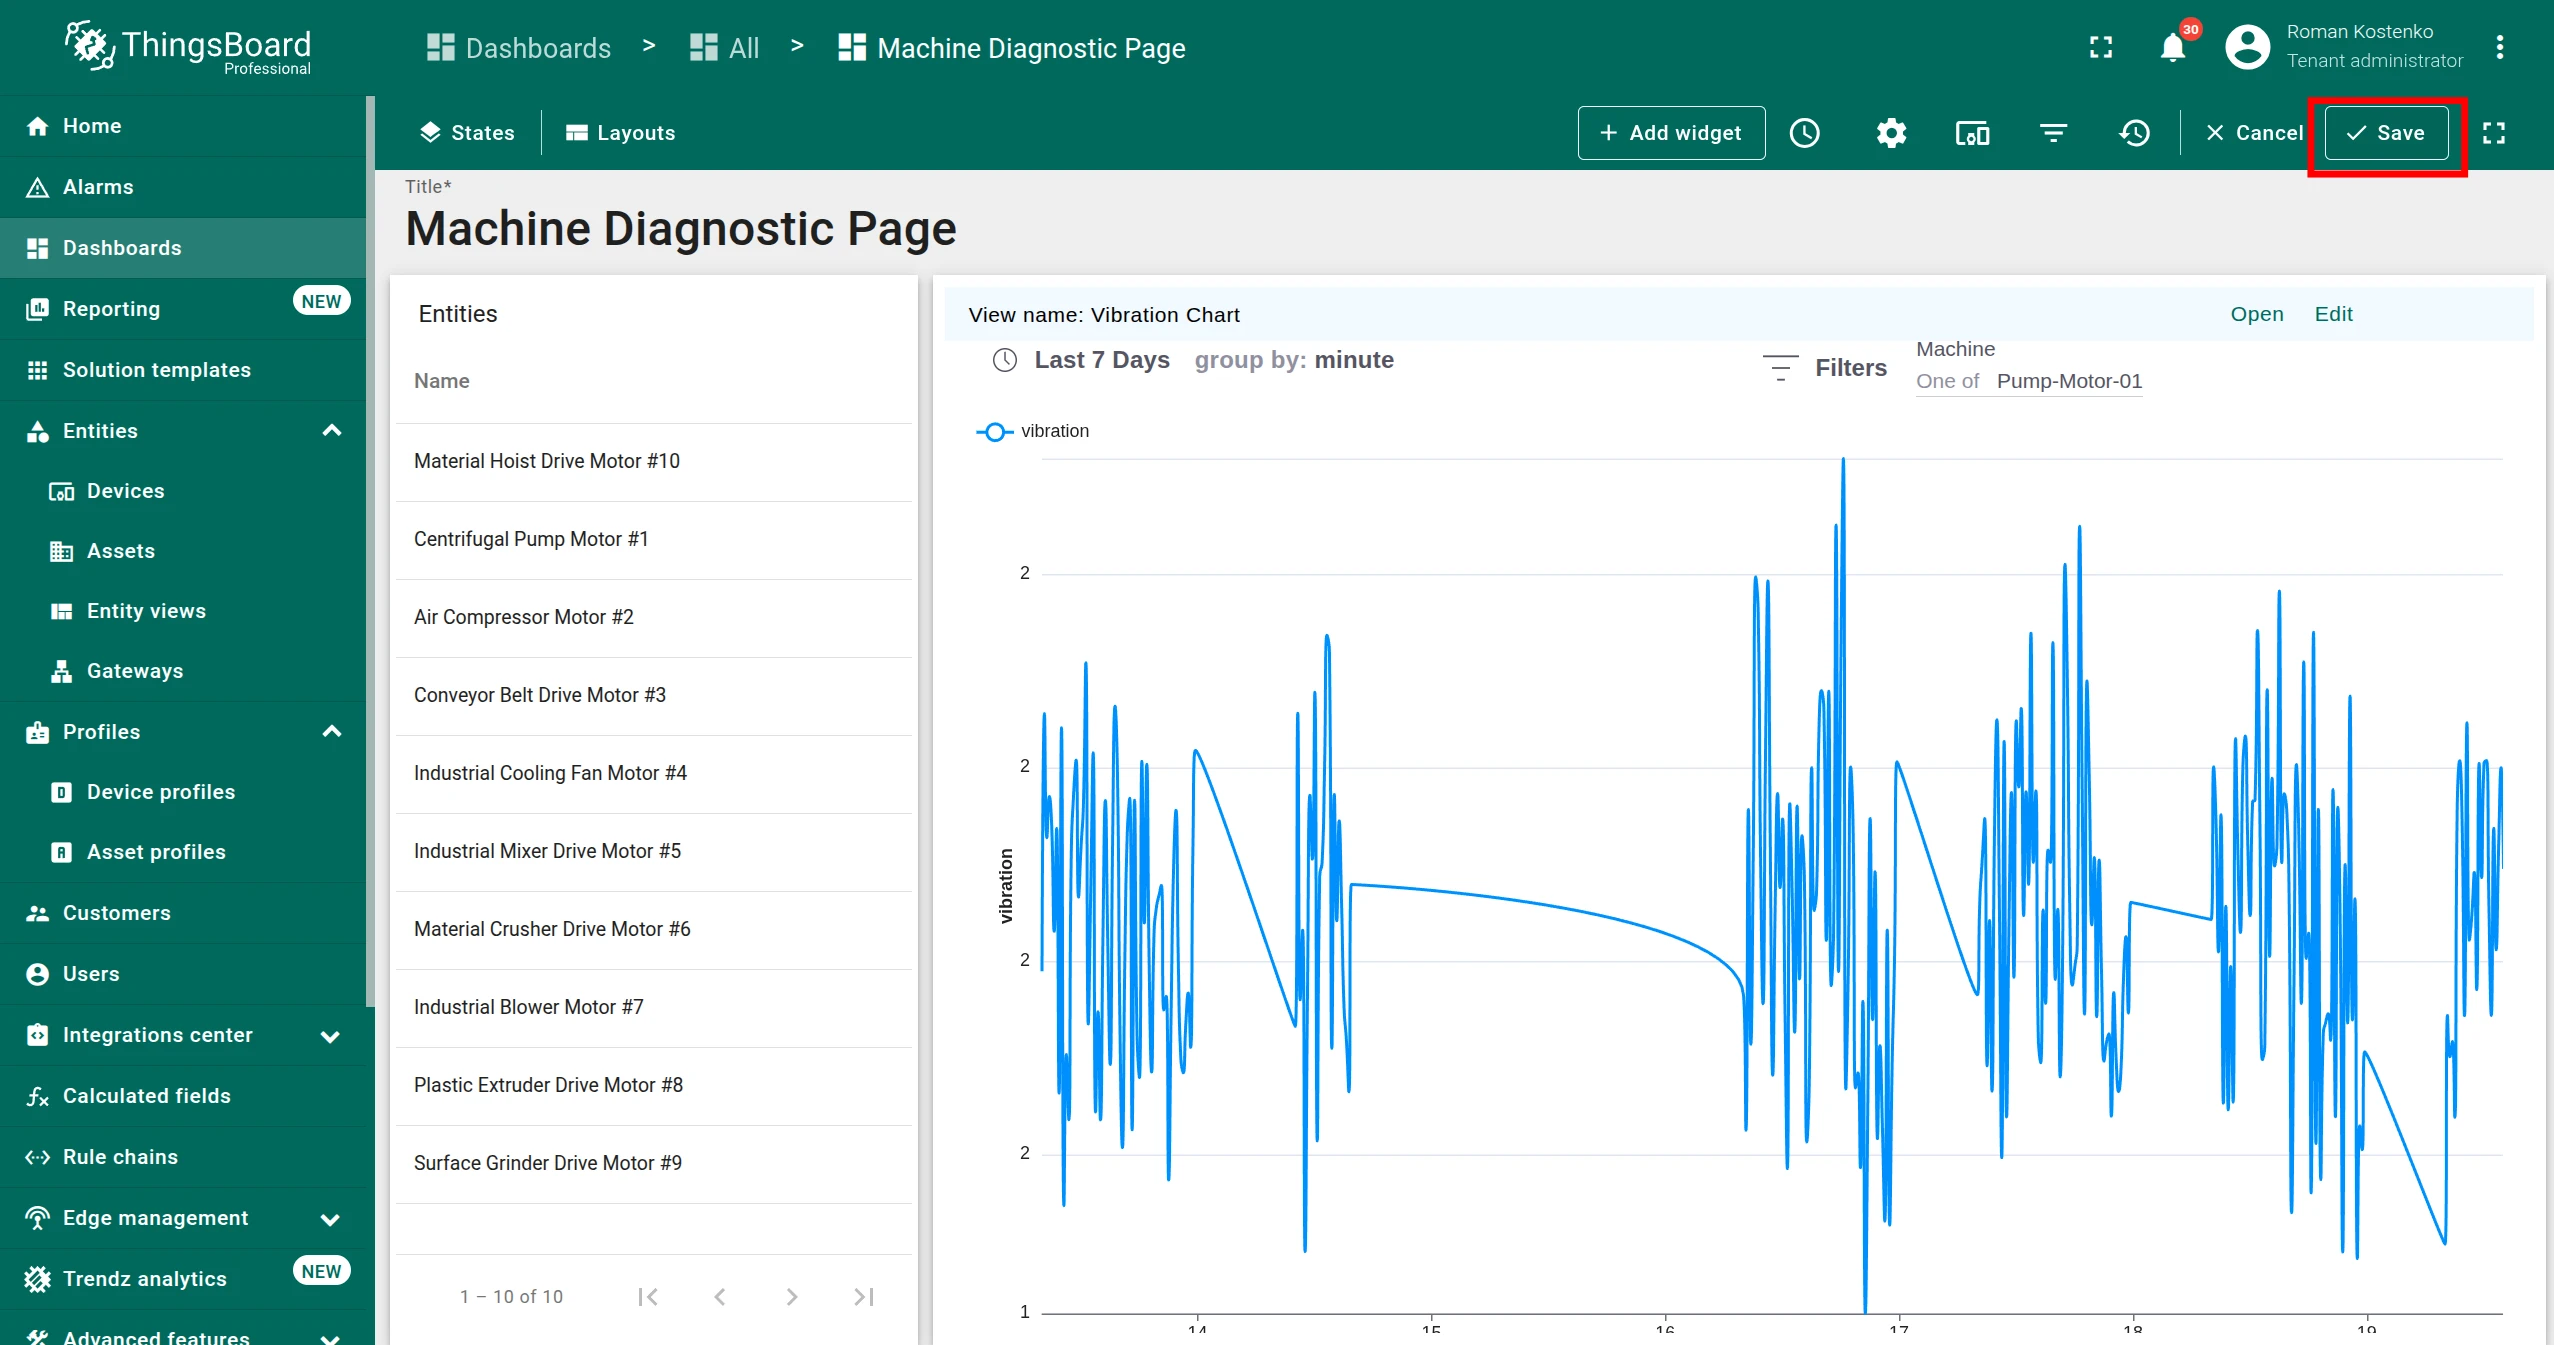The image size is (2554, 1345).
Task: Open version control history icon
Action: tap(2134, 133)
